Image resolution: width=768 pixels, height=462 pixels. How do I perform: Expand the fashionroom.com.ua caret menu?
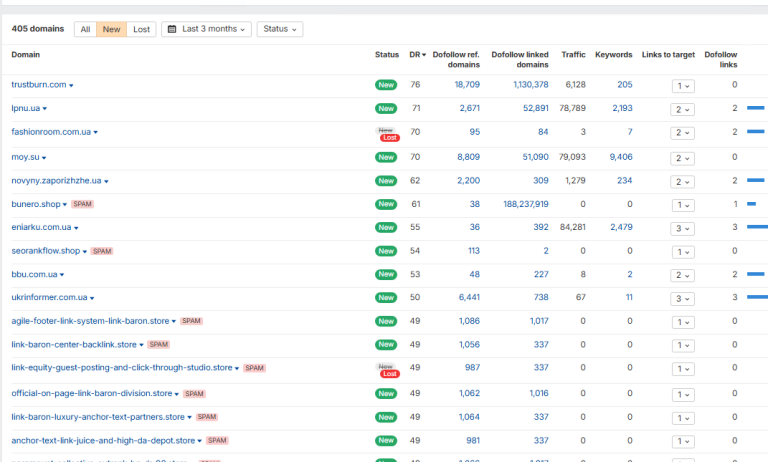[96, 132]
